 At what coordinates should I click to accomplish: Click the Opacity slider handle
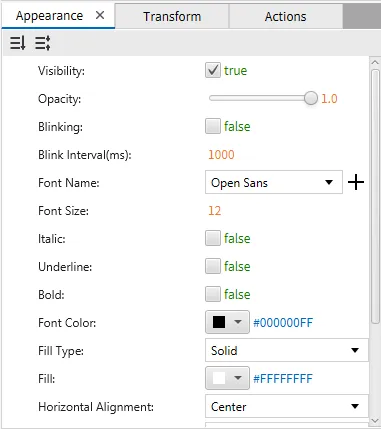coord(311,98)
